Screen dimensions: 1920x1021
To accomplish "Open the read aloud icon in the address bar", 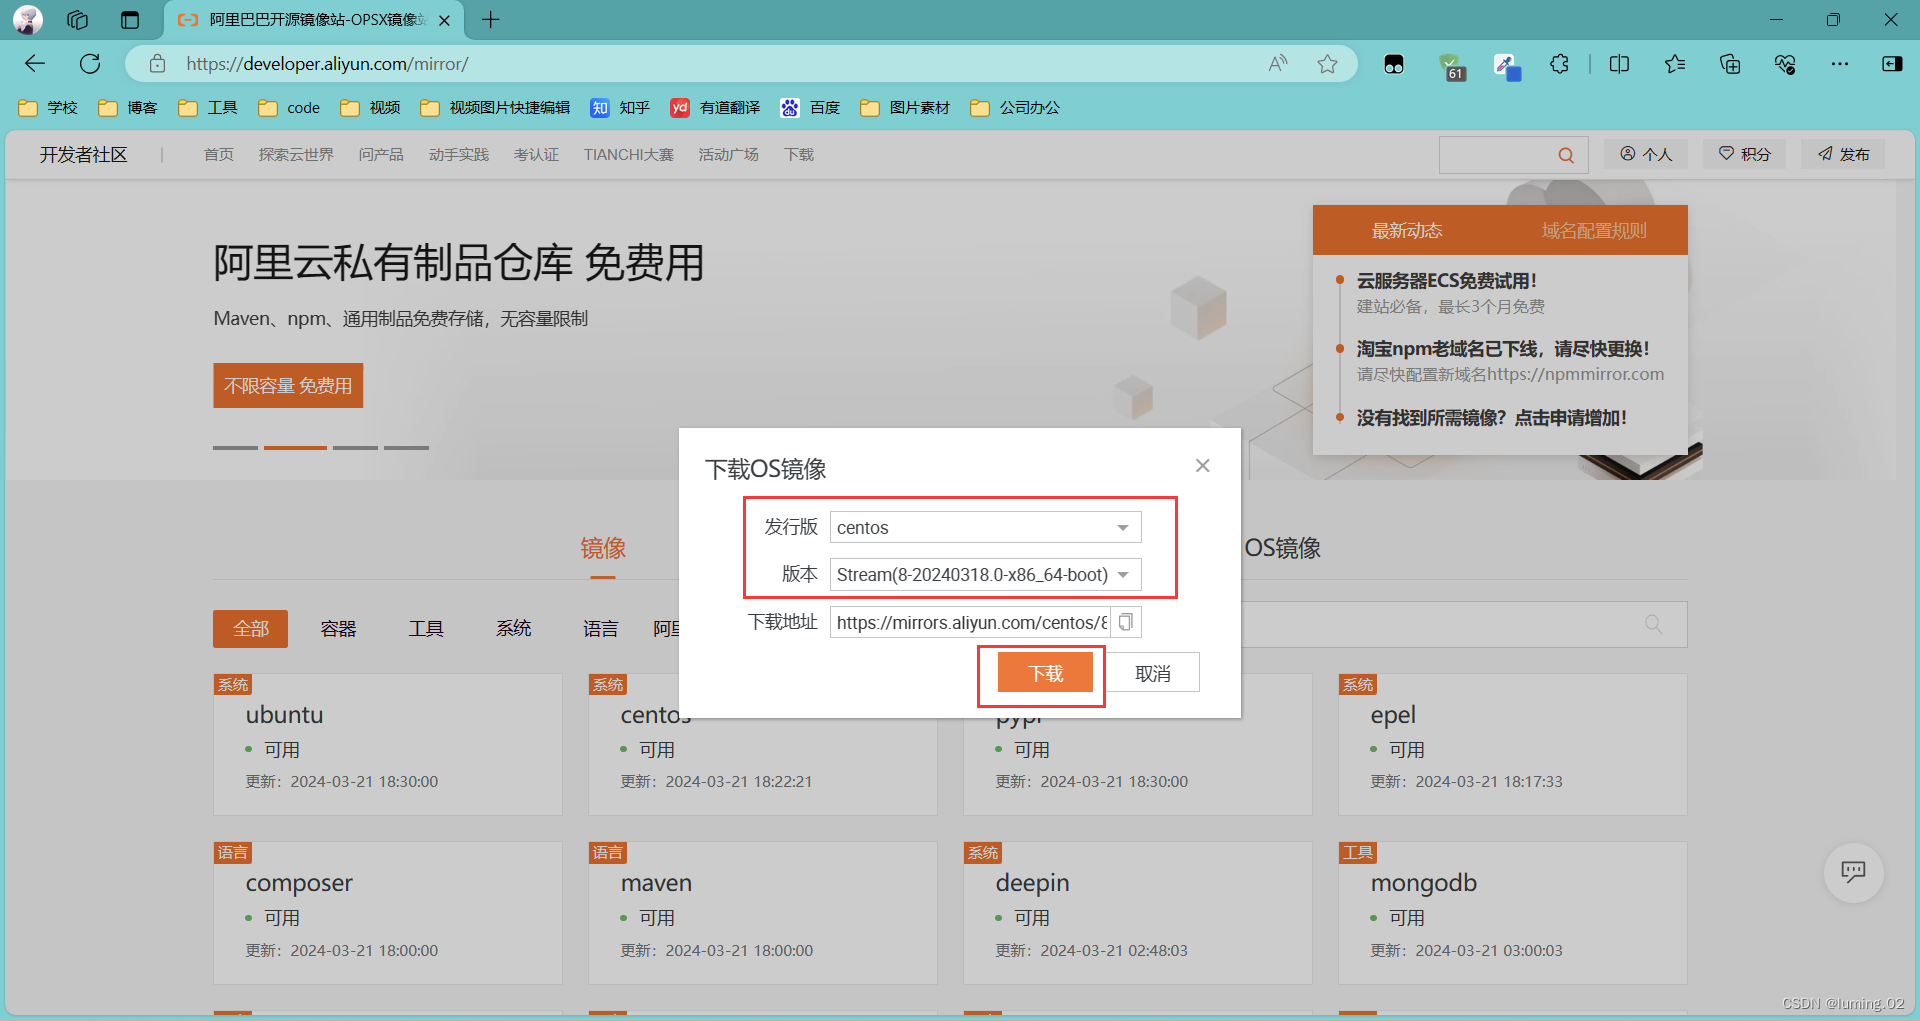I will pos(1278,64).
